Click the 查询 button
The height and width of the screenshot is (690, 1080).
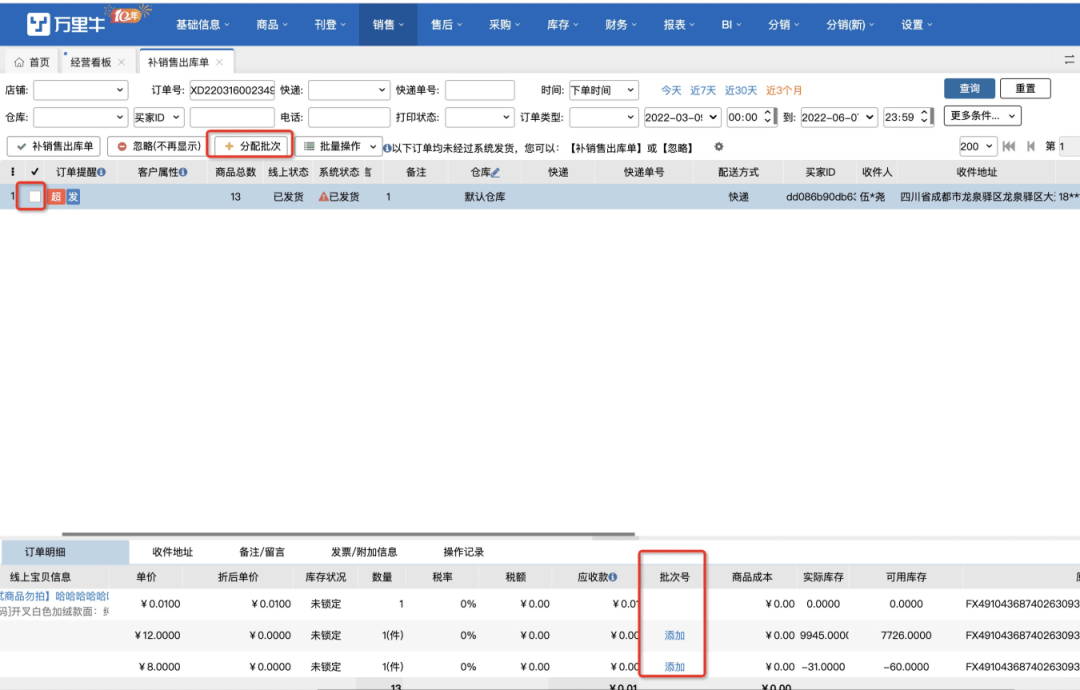pos(969,89)
